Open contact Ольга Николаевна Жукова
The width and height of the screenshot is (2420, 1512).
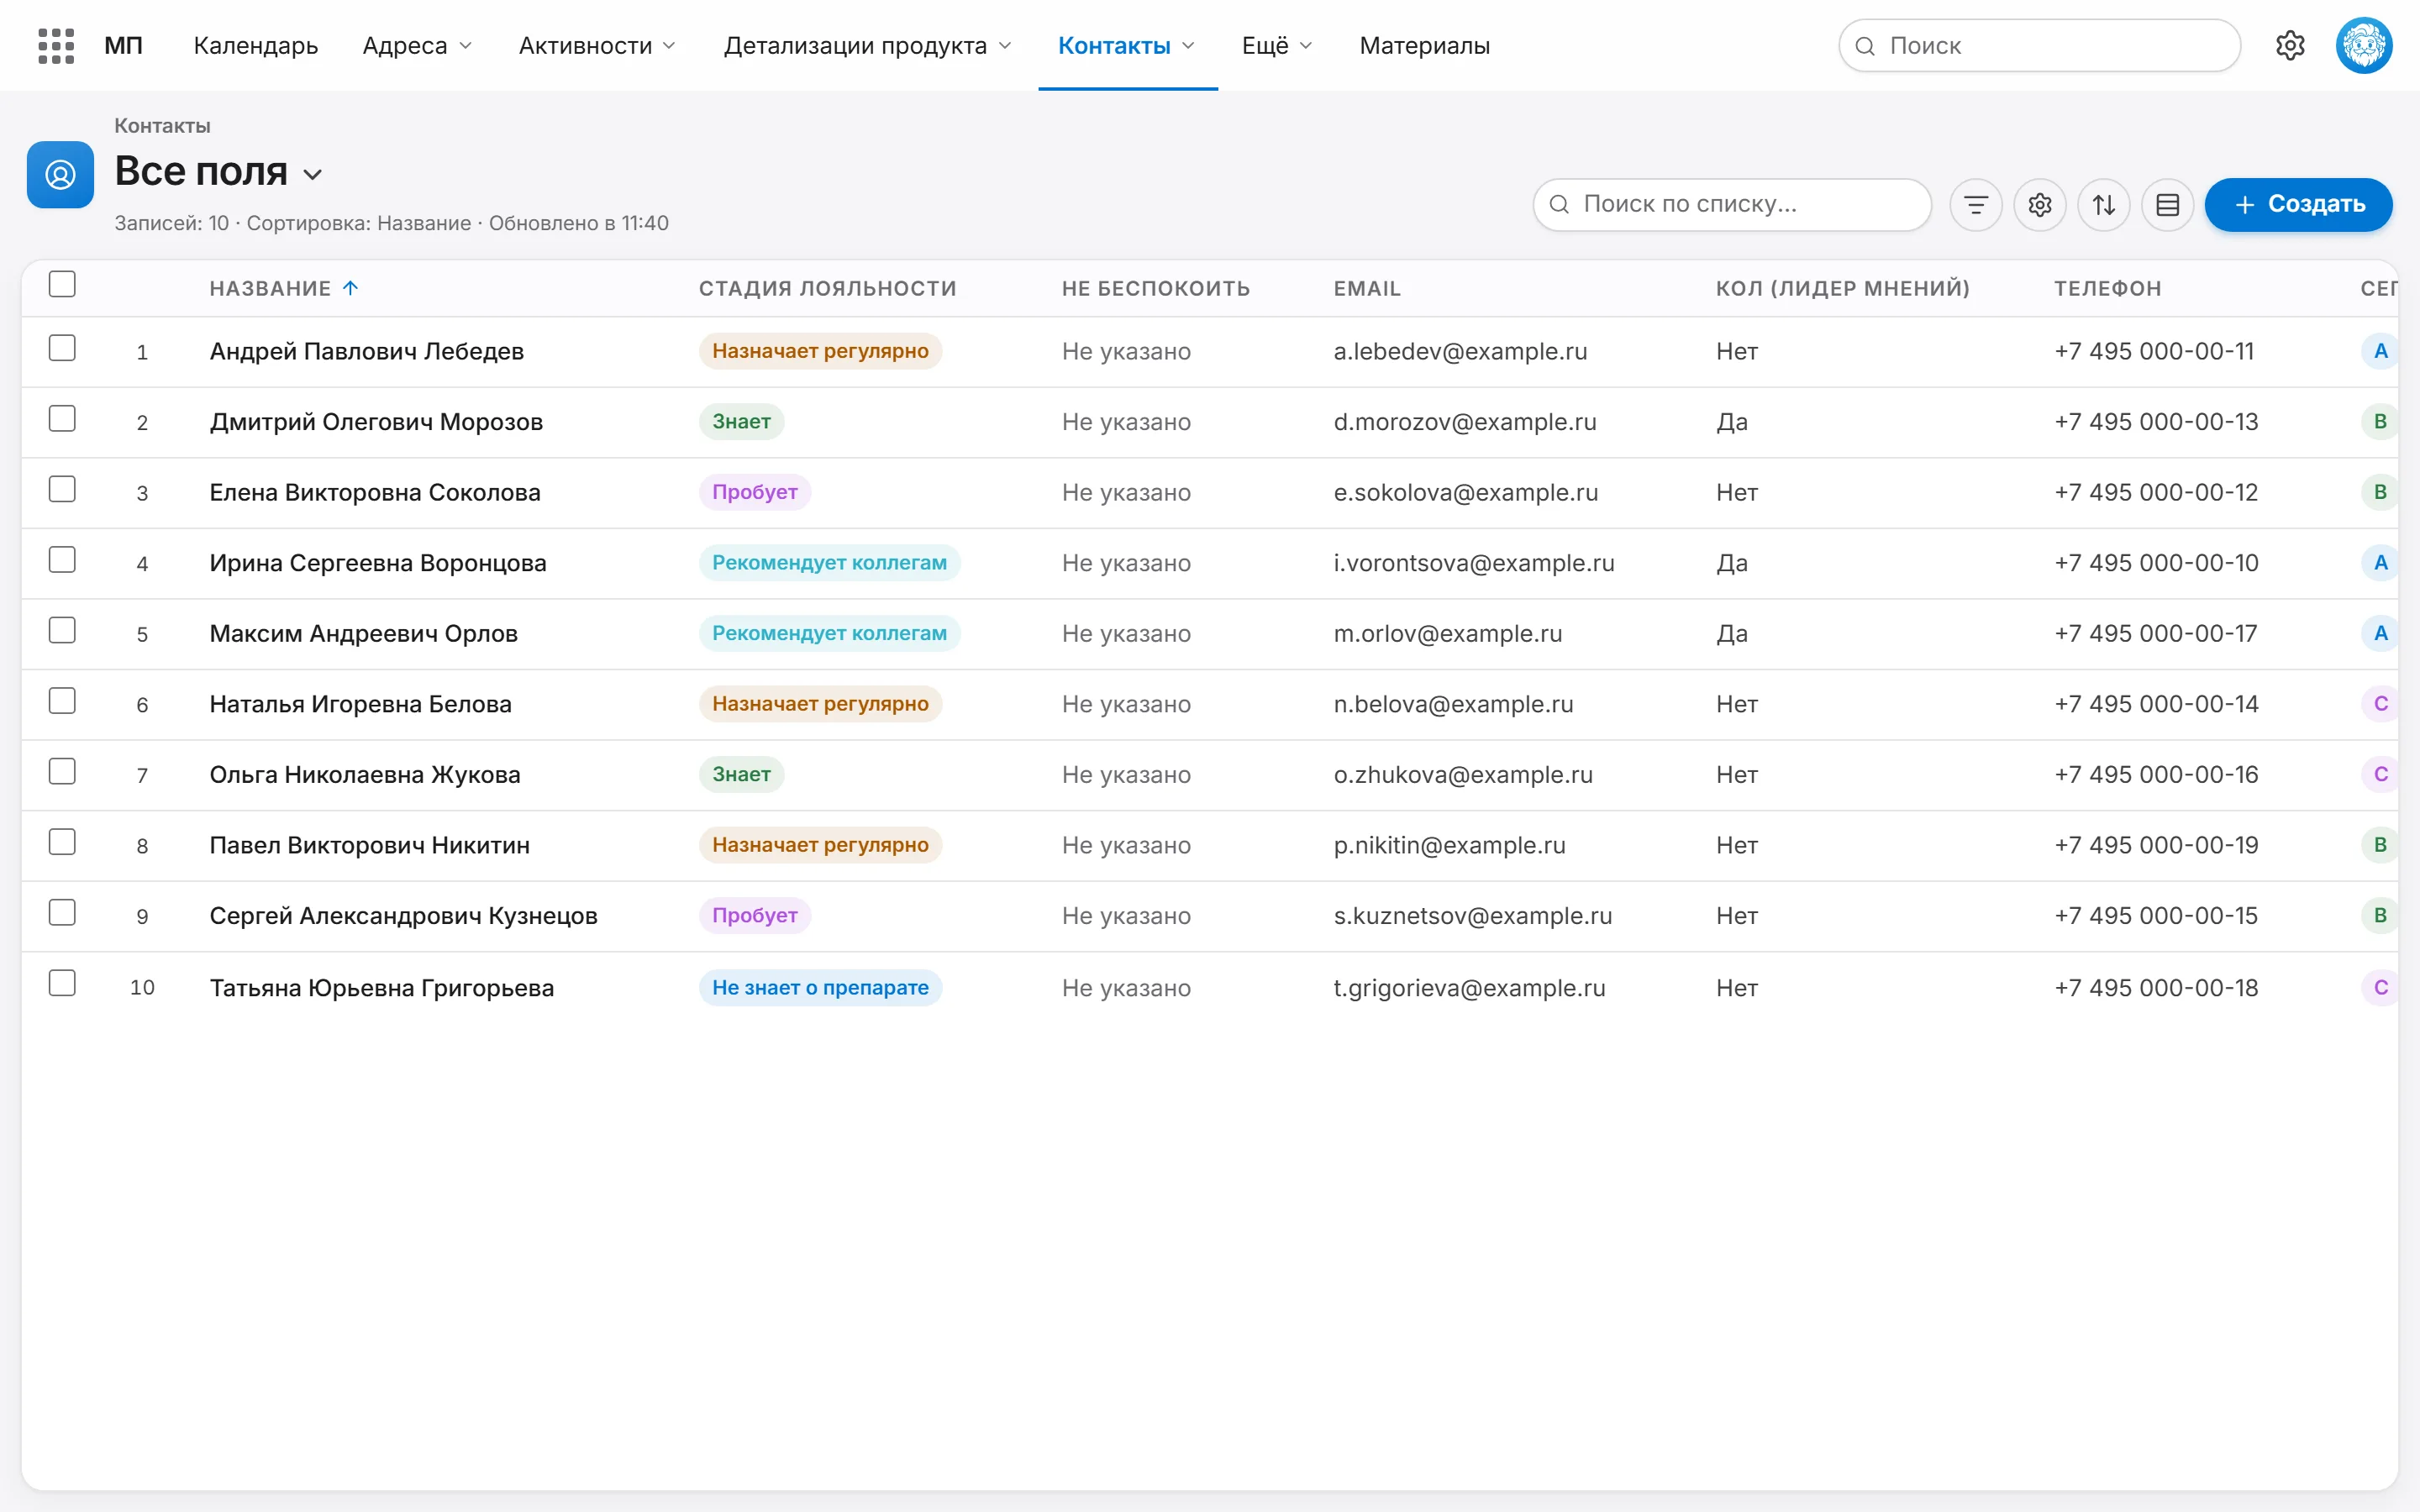(x=365, y=775)
